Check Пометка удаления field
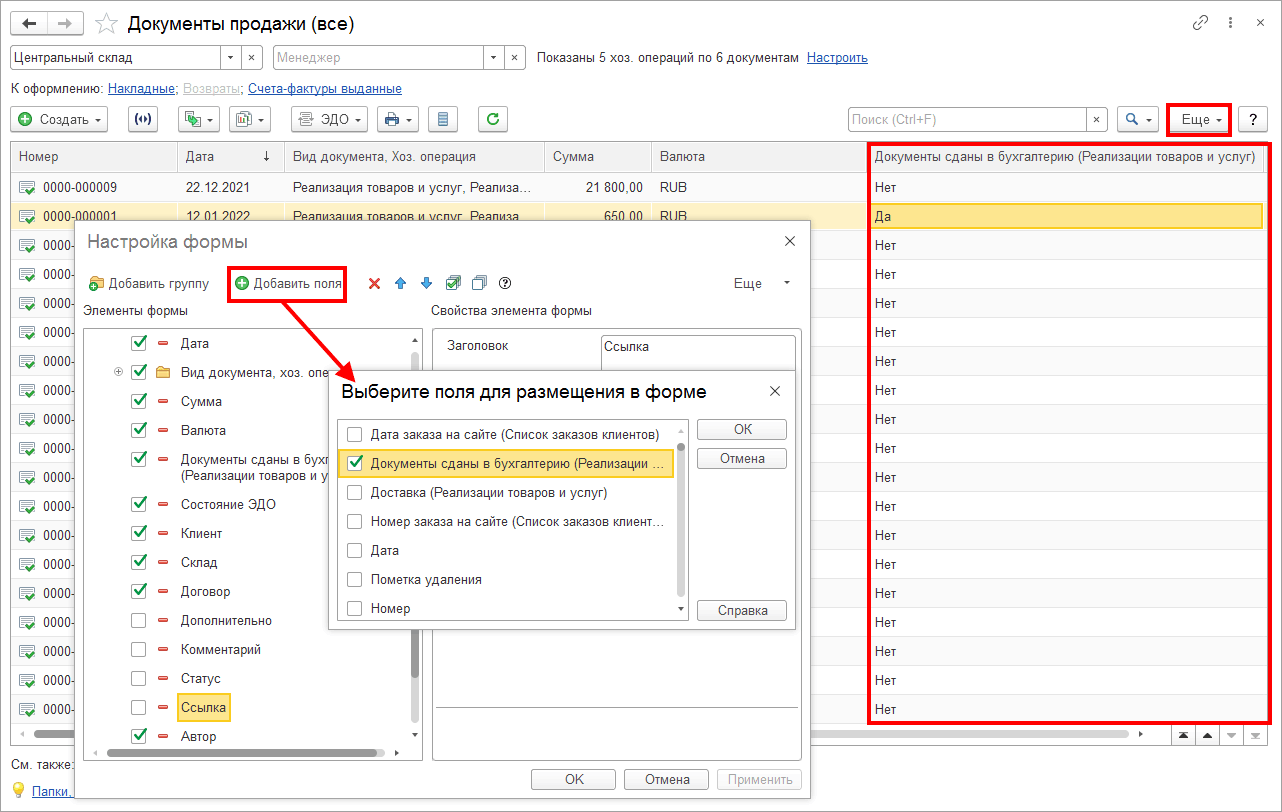The image size is (1282, 812). [x=353, y=579]
